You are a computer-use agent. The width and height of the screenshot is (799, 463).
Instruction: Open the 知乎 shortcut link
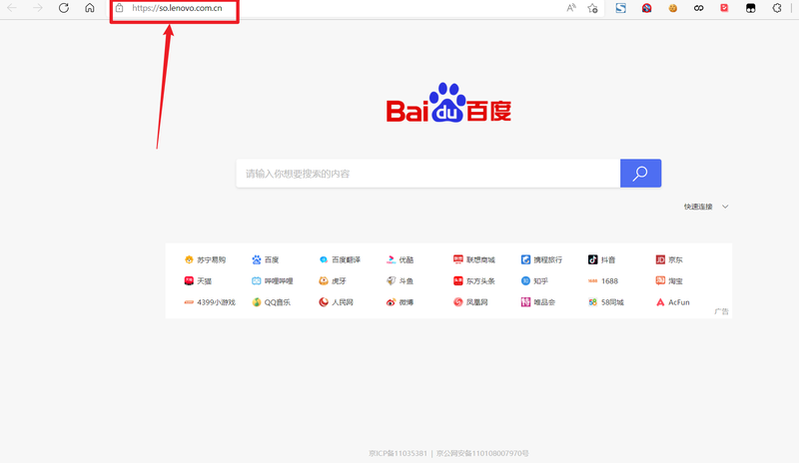[x=535, y=281]
